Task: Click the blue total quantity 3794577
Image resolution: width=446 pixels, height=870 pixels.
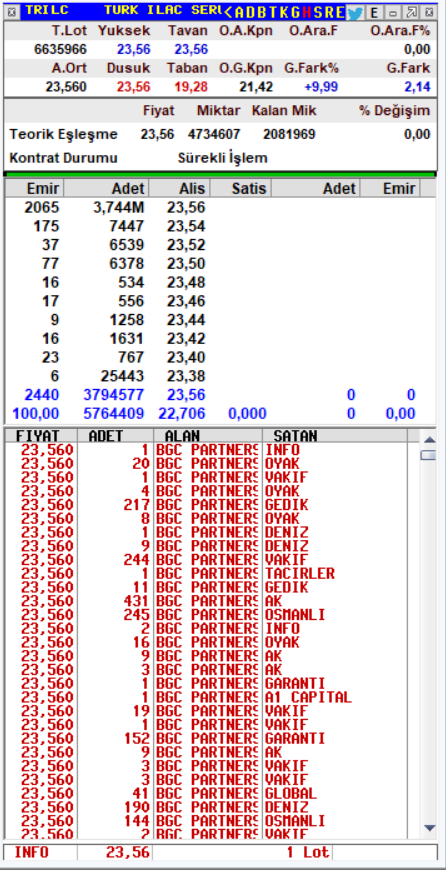Action: coord(113,395)
